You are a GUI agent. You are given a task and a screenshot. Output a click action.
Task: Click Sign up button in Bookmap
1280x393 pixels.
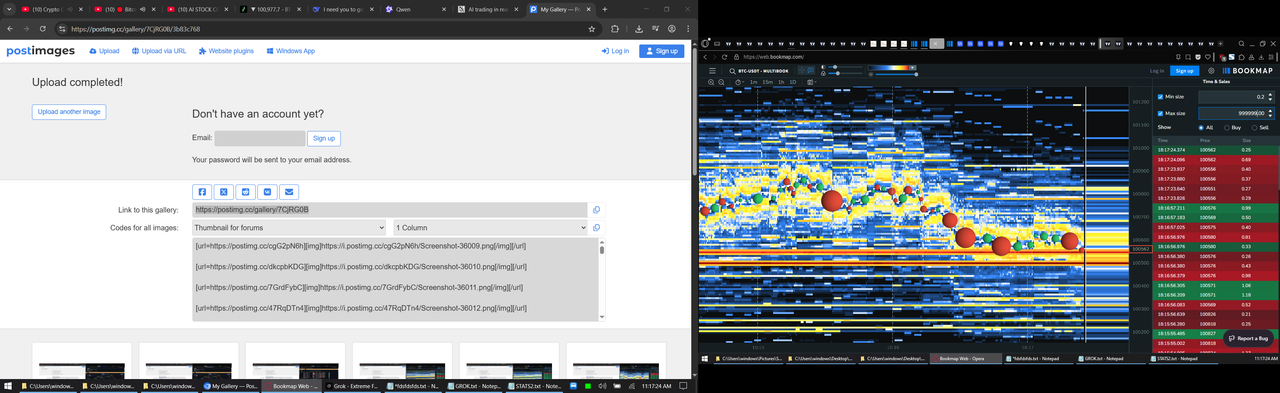[1185, 71]
